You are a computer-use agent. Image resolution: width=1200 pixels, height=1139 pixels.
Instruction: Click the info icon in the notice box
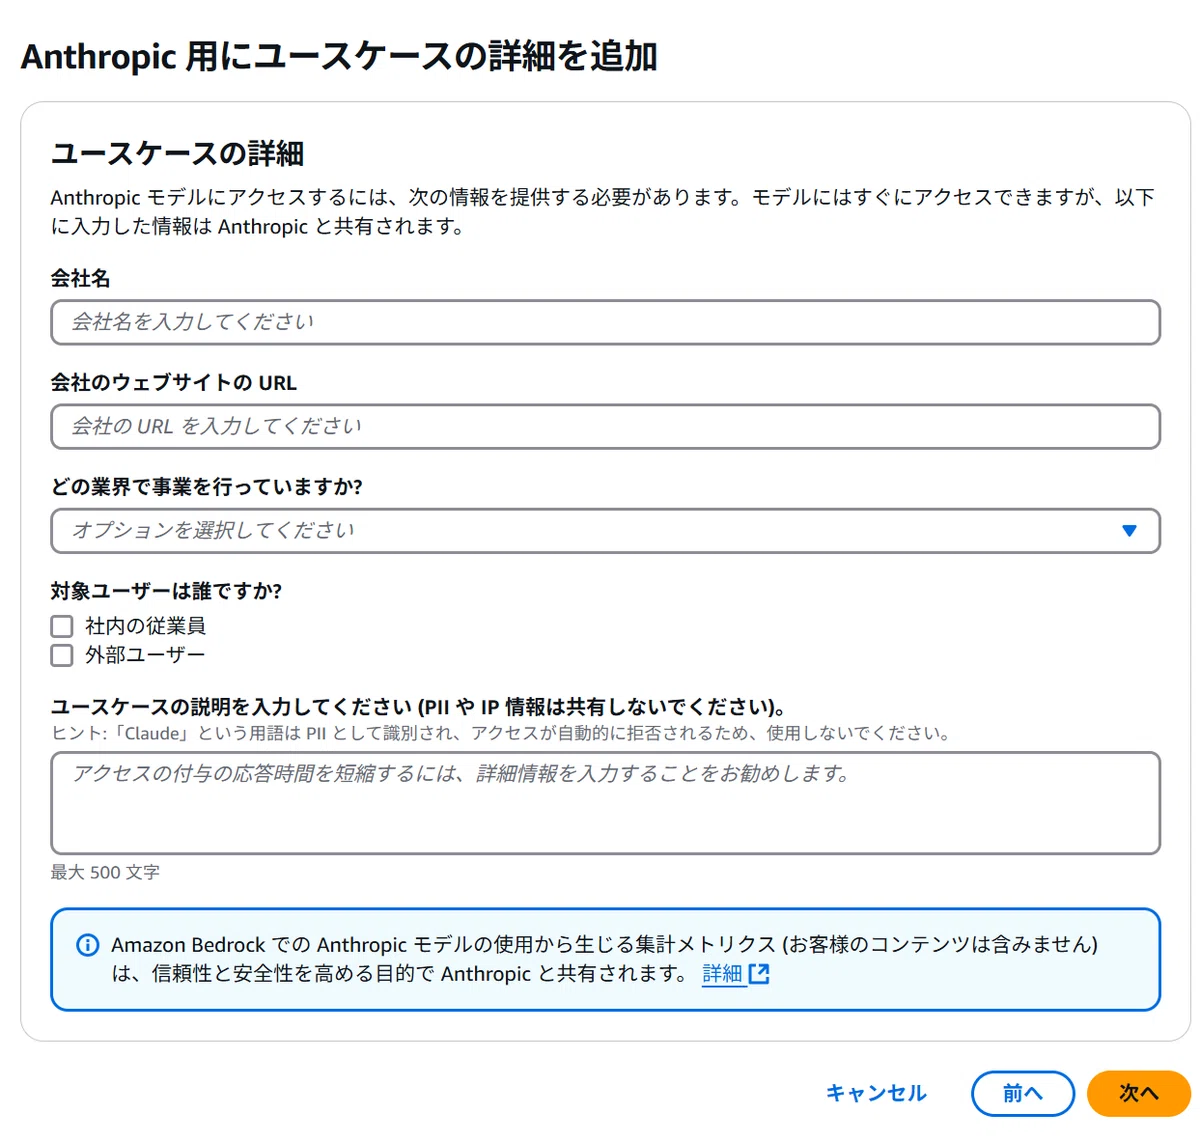click(x=88, y=945)
